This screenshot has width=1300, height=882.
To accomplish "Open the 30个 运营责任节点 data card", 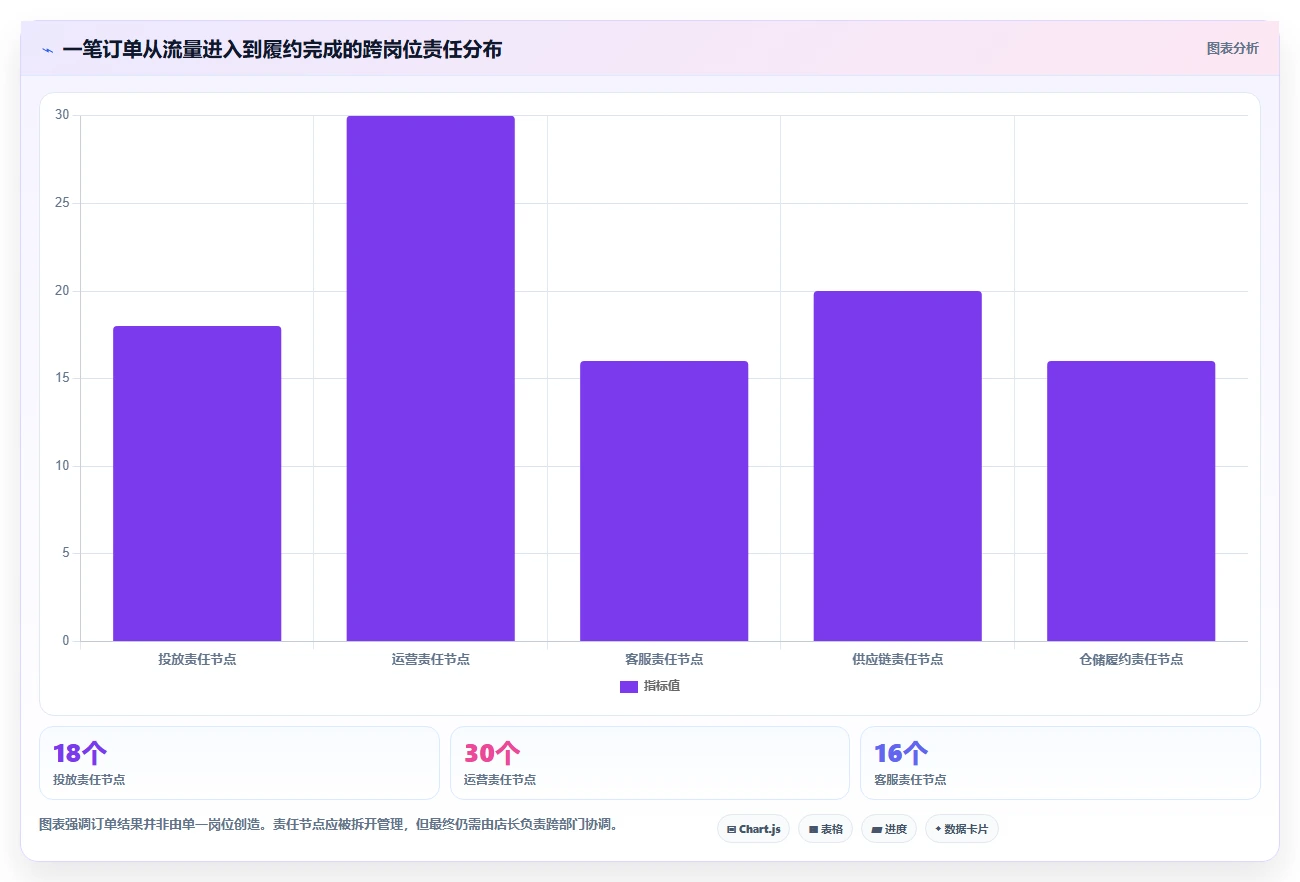I will (x=650, y=763).
